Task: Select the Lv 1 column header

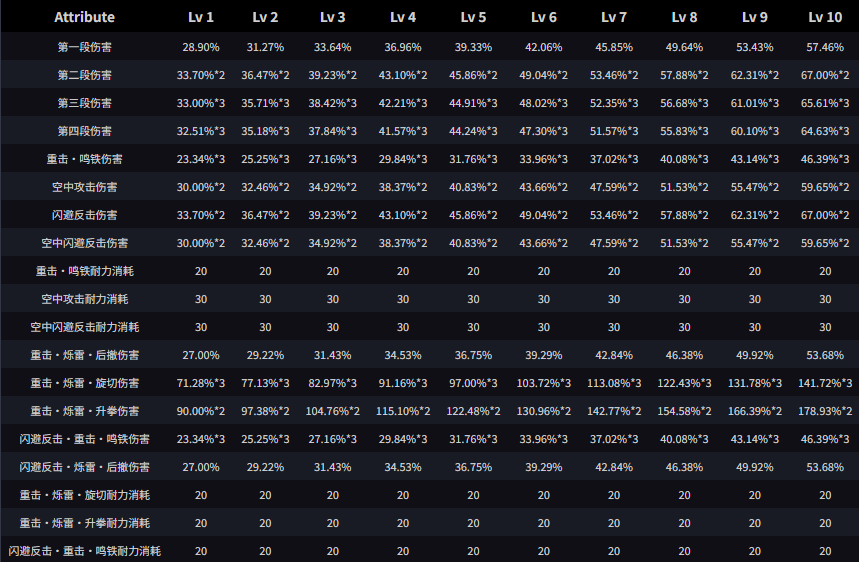Action: click(200, 17)
